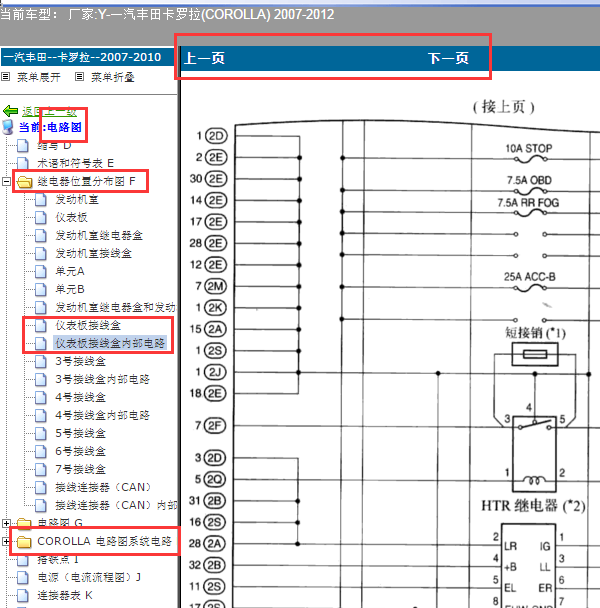Screen dimensions: 600x608
Task: Expand the 电路图 G folder node
Action: pyautogui.click(x=6, y=523)
